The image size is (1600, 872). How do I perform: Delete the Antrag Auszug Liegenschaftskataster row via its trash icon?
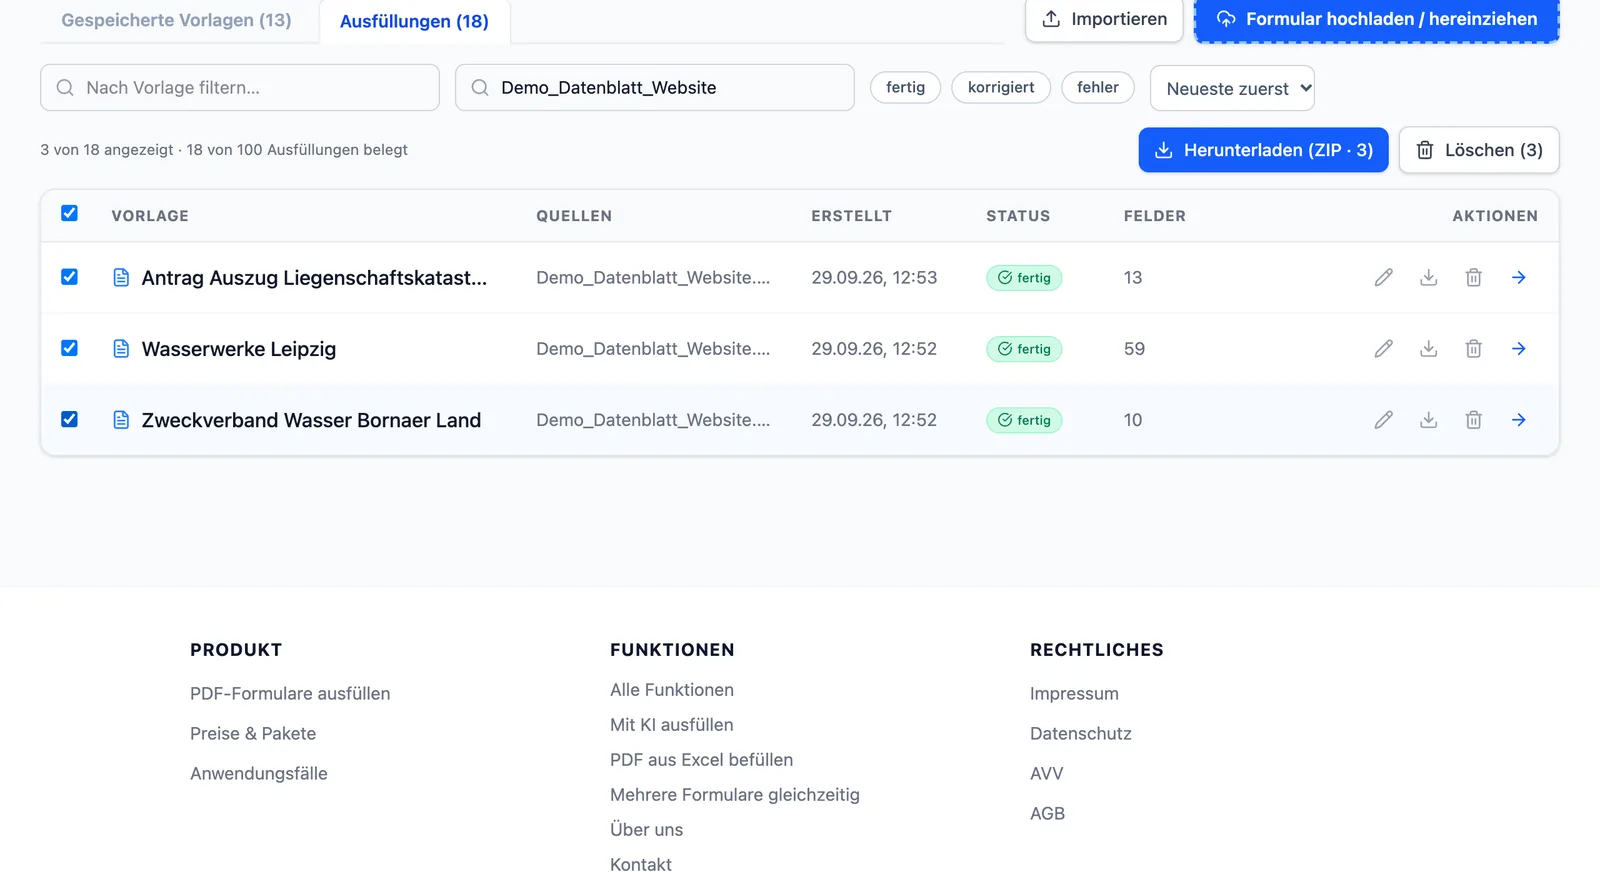(1473, 278)
